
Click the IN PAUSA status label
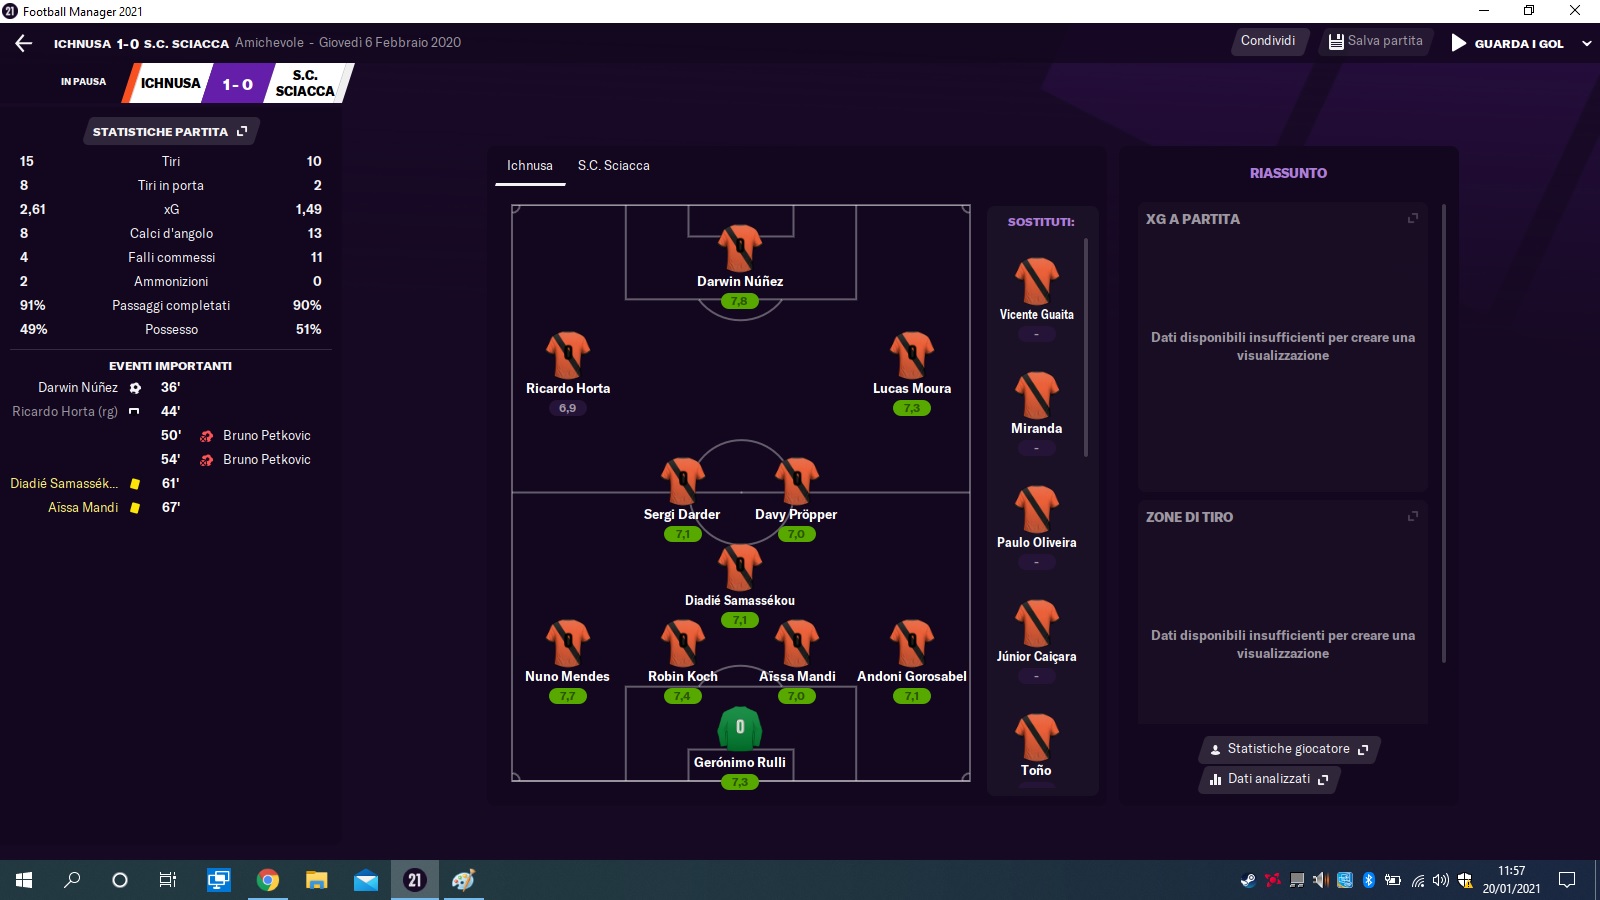tap(83, 82)
